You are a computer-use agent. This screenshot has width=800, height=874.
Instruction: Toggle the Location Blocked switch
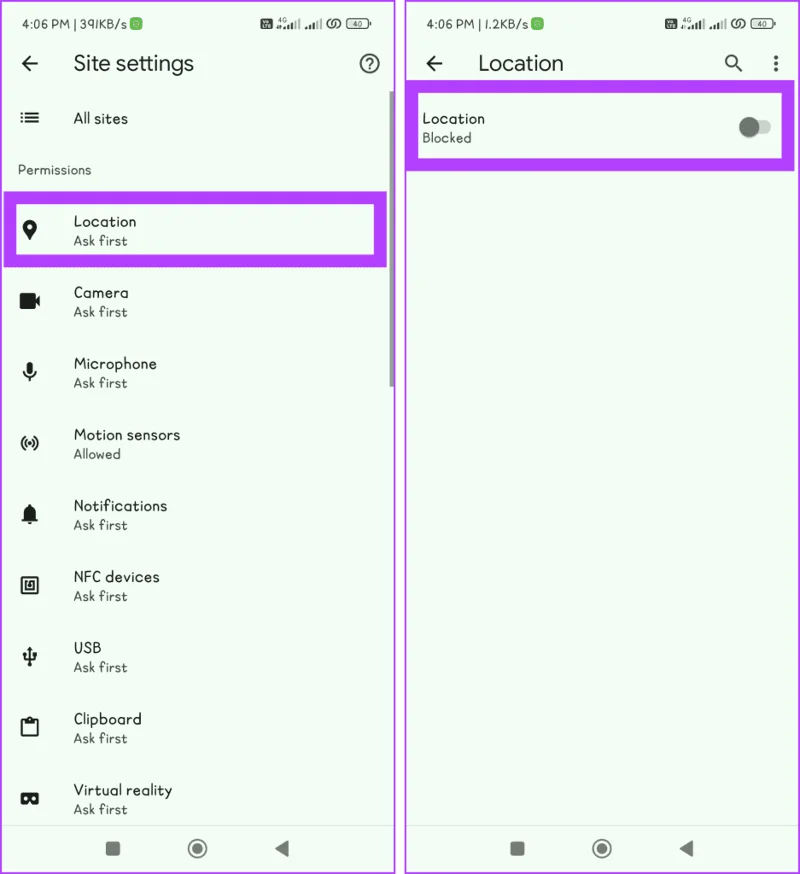pyautogui.click(x=754, y=127)
